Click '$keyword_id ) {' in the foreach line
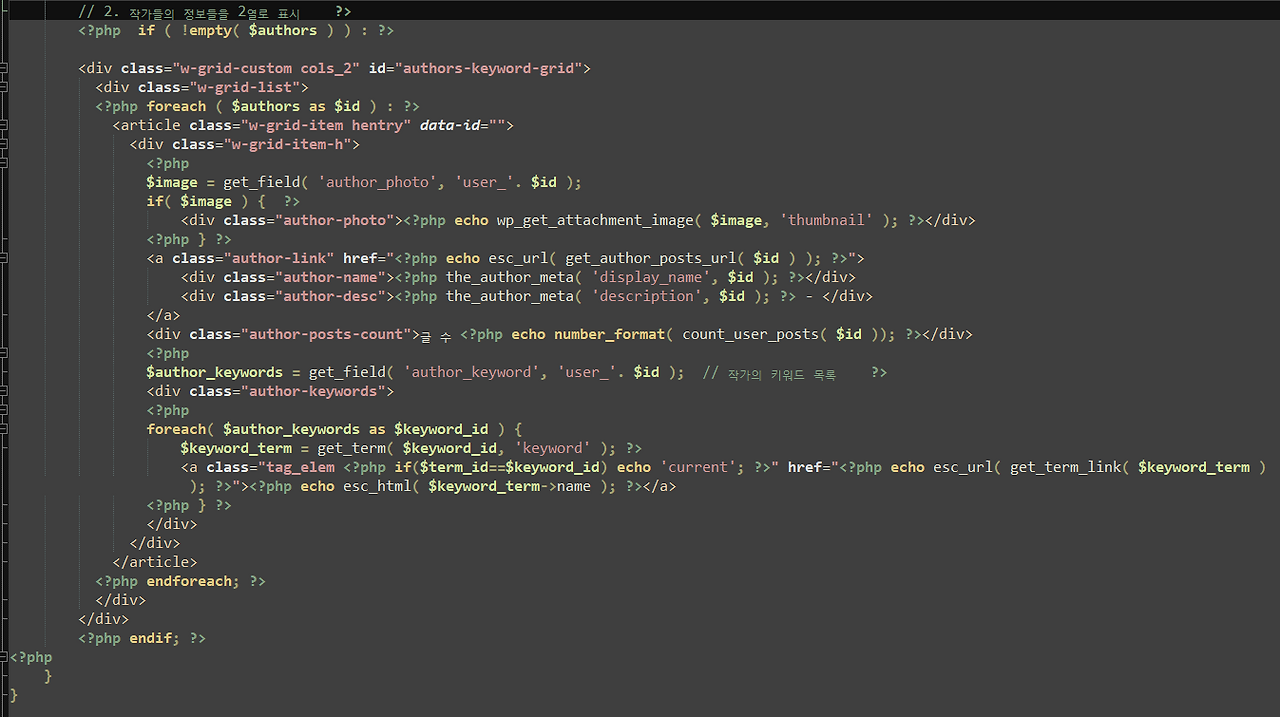The image size is (1280, 717). (x=458, y=429)
